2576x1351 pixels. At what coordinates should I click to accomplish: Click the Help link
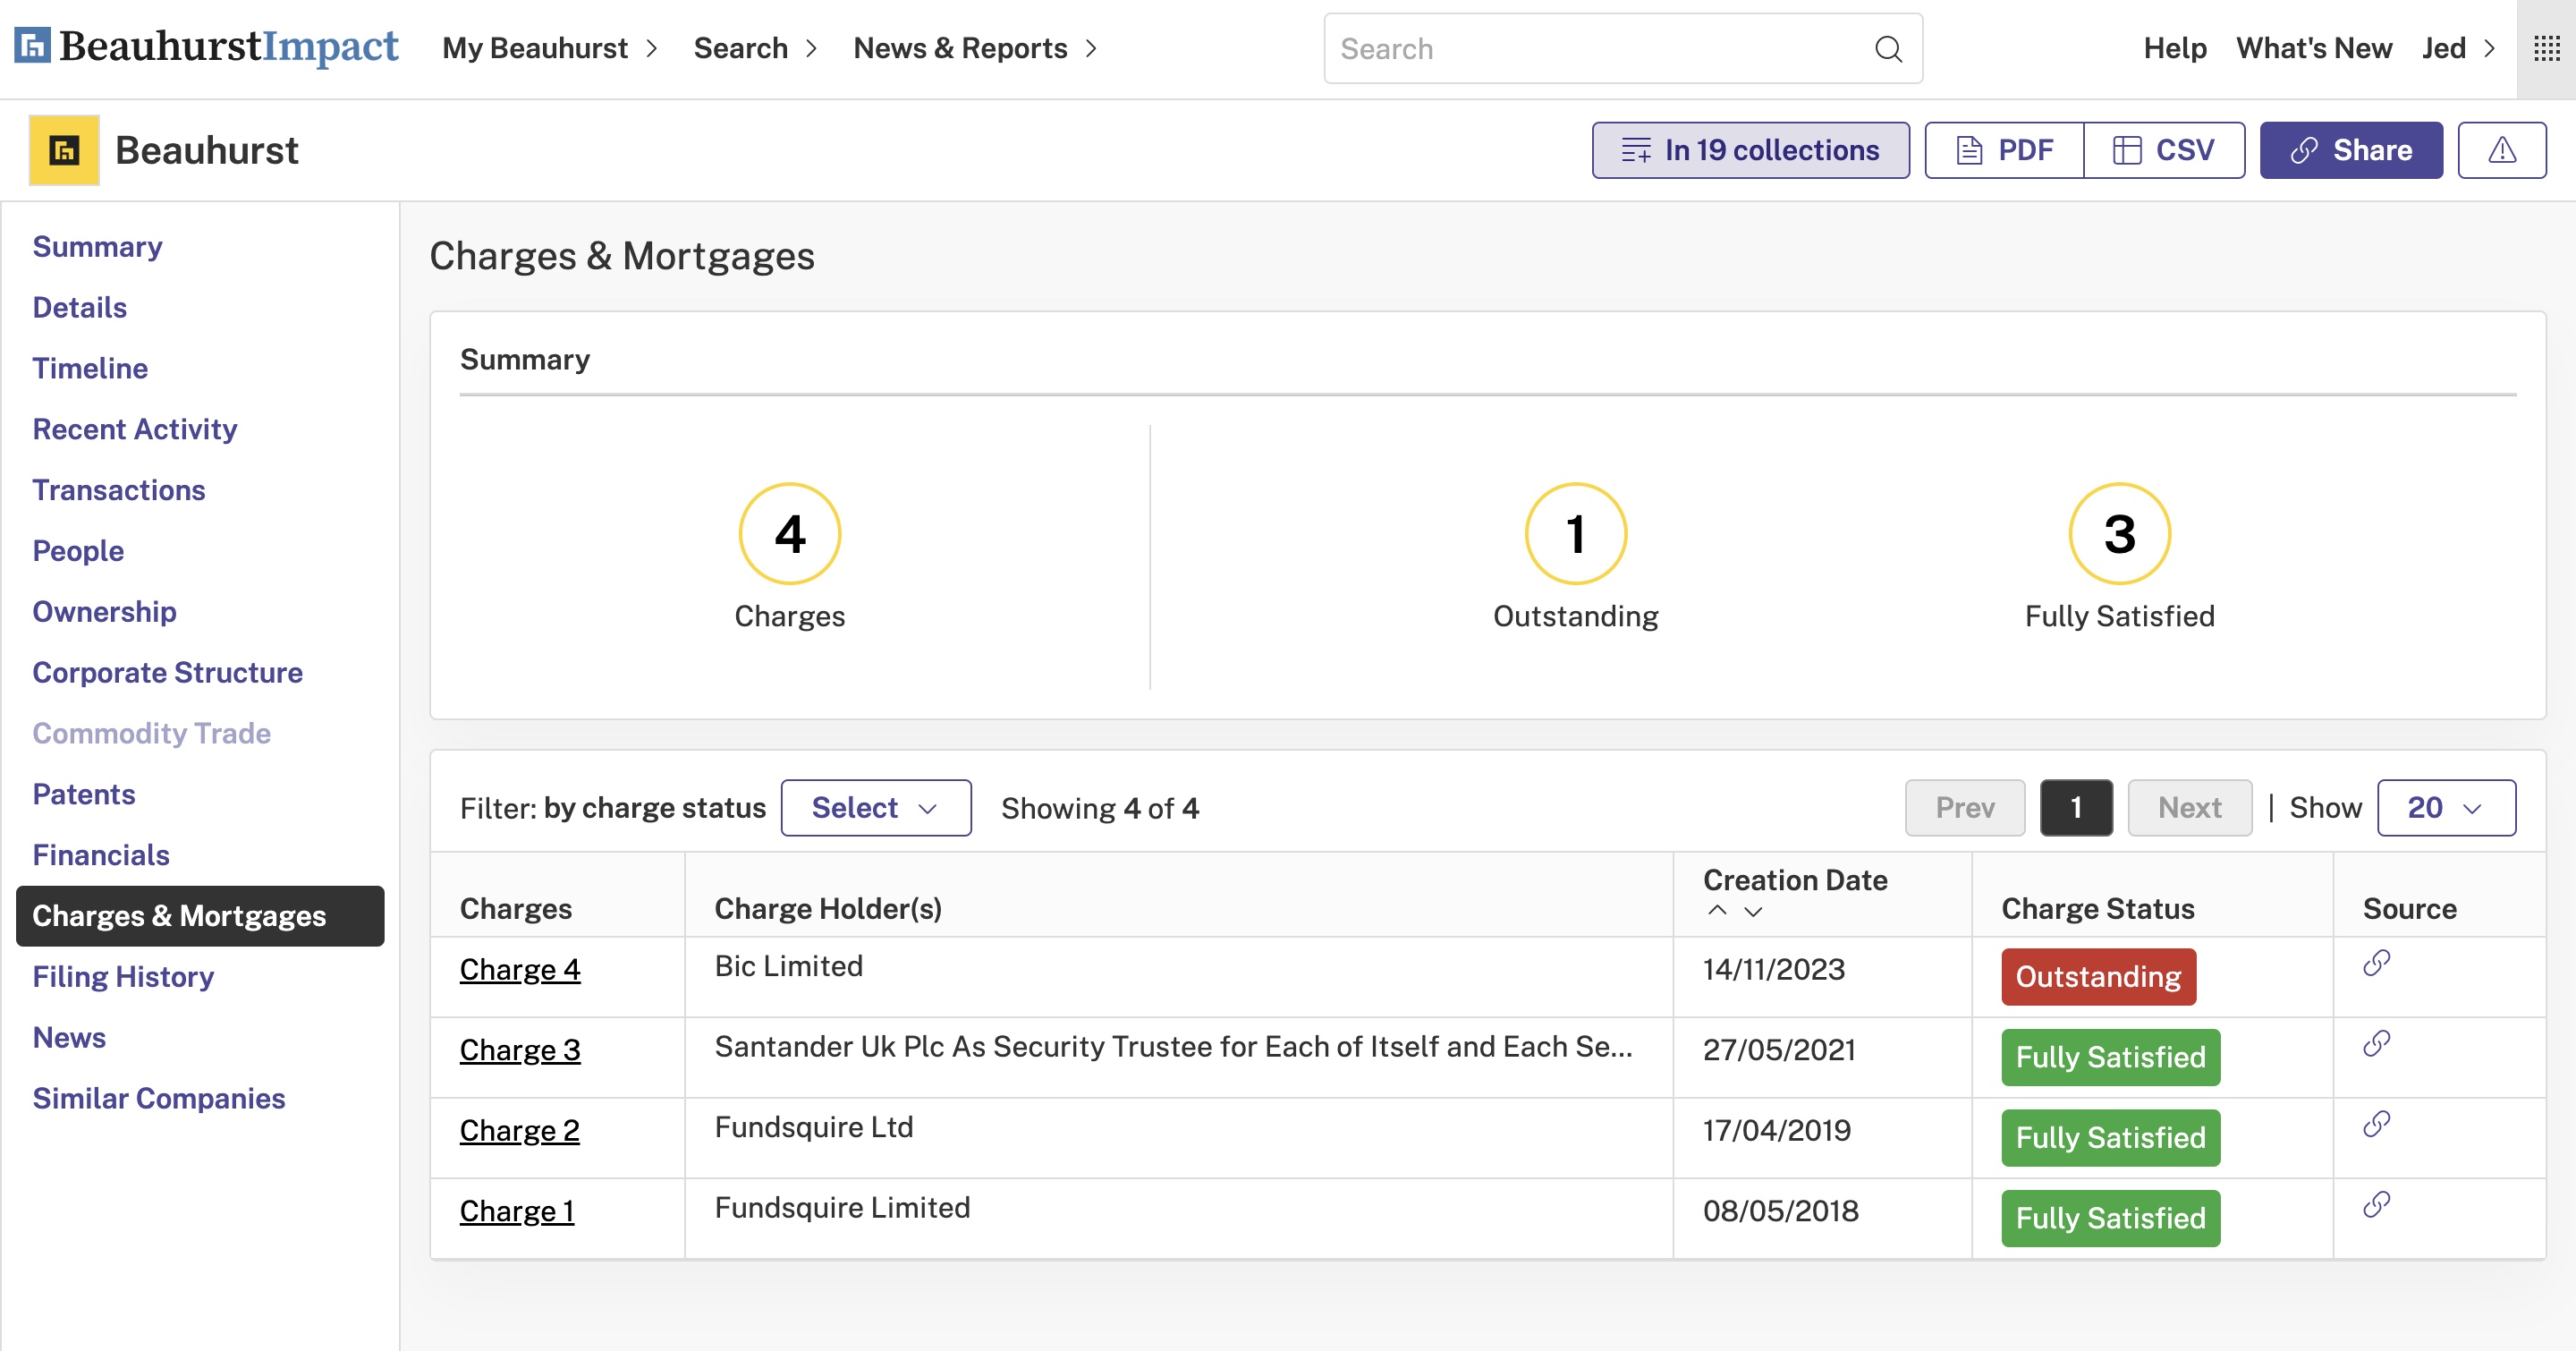(x=2174, y=48)
